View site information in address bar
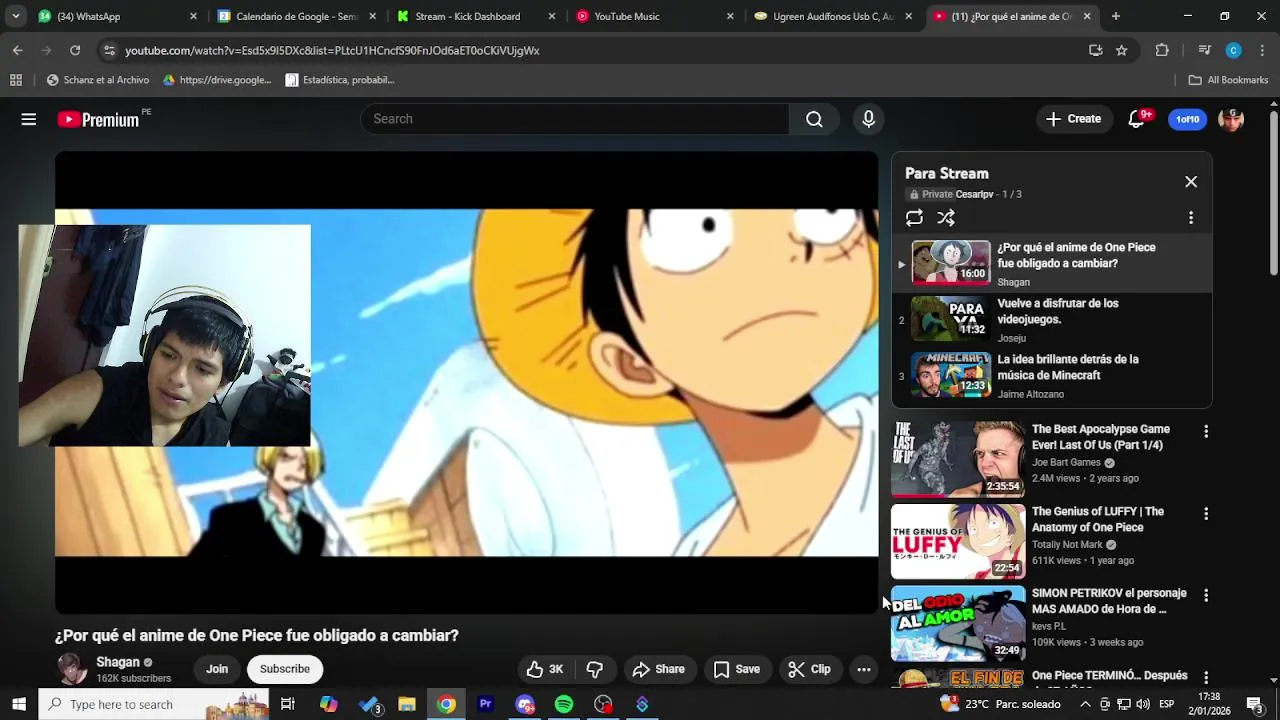 [x=108, y=50]
